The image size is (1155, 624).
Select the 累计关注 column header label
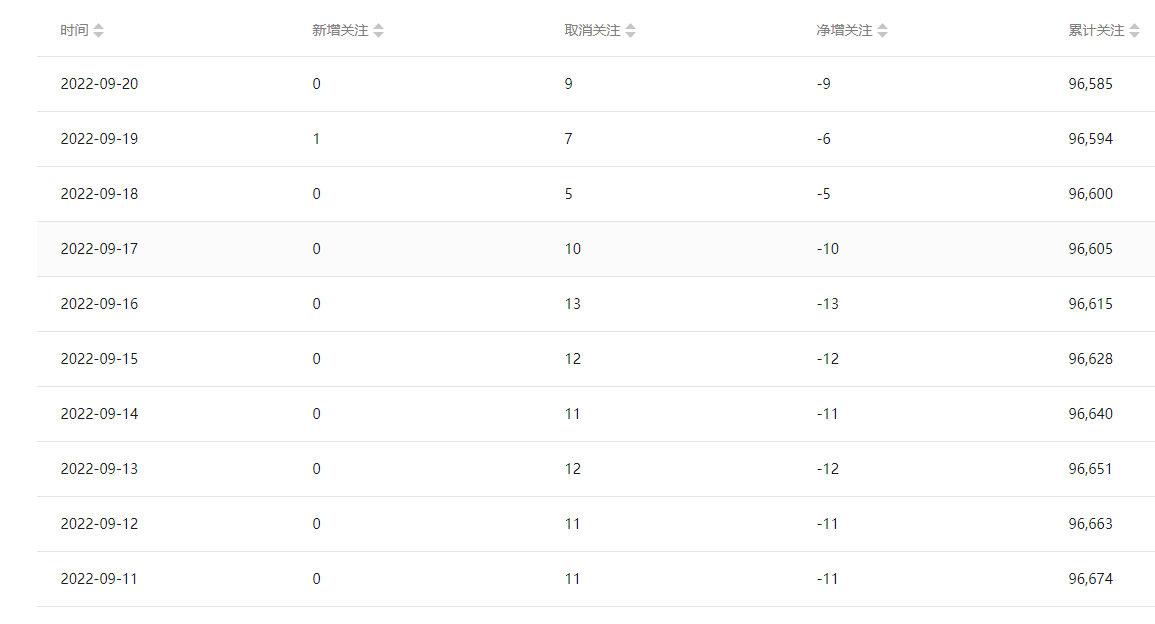(x=1096, y=30)
